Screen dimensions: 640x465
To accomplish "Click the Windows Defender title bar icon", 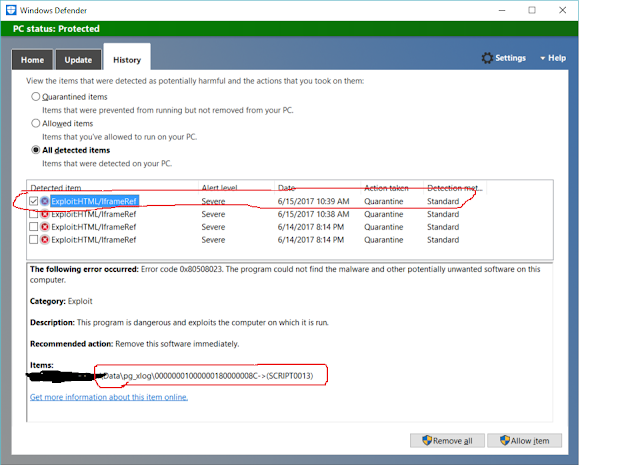I will tap(11, 10).
